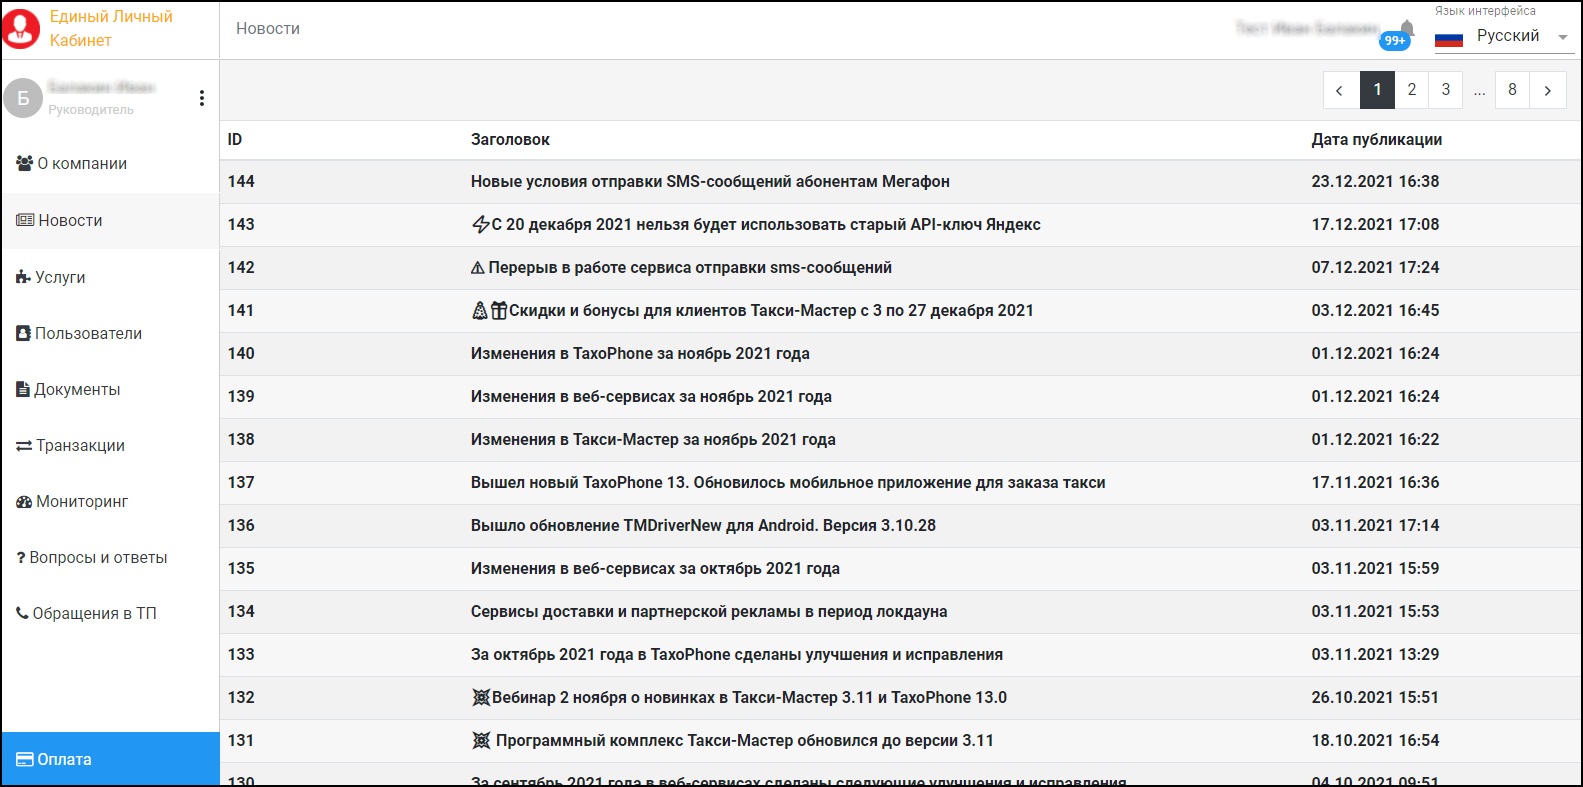This screenshot has width=1583, height=787.
Task: Open Обращения в ТП support section
Action: [94, 614]
